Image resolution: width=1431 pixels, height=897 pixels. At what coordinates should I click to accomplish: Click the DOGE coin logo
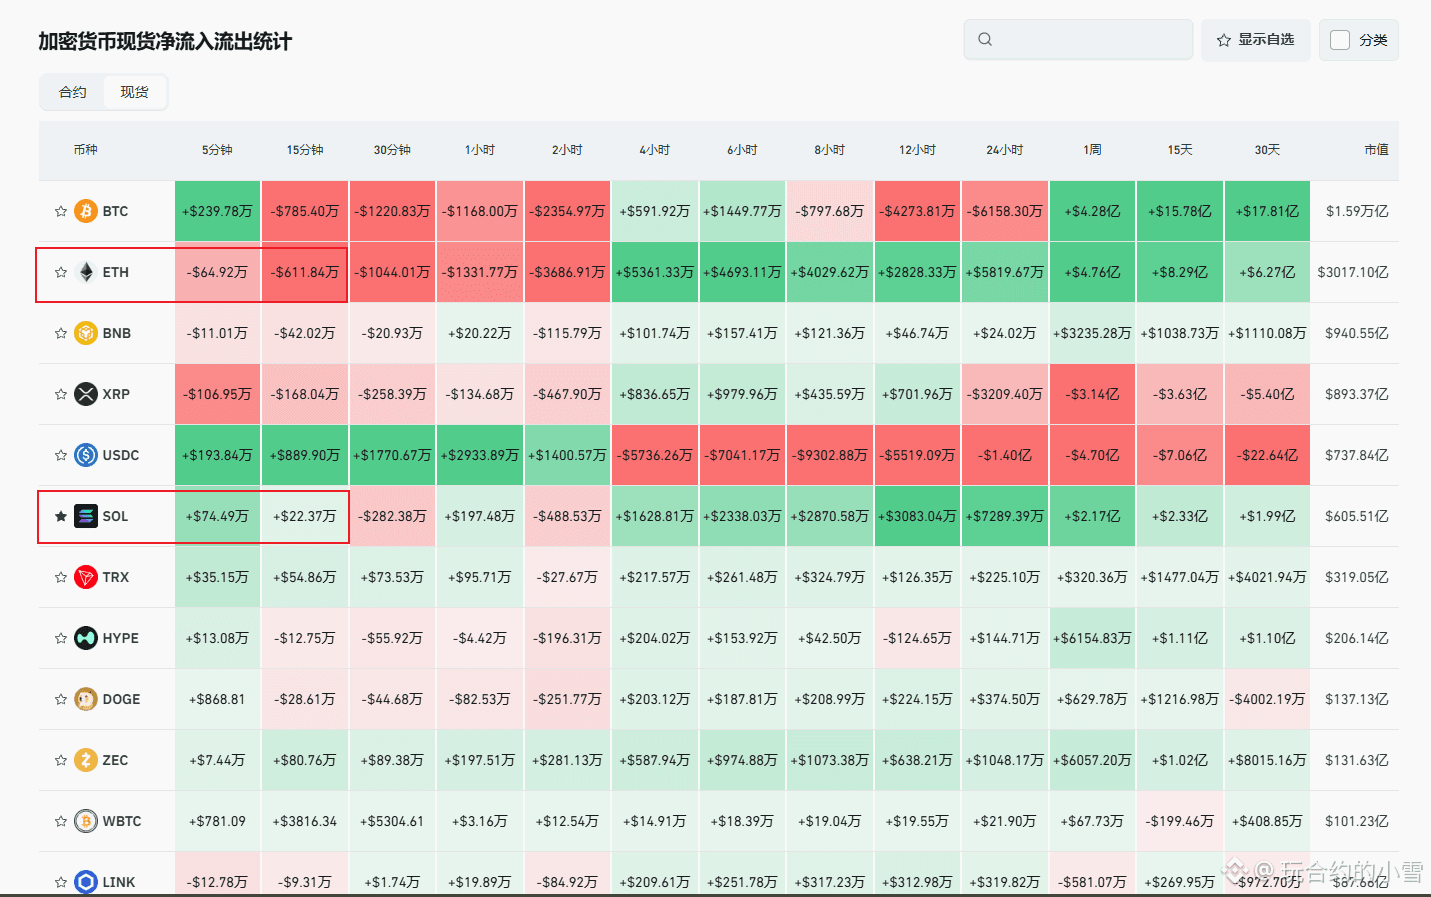click(86, 699)
